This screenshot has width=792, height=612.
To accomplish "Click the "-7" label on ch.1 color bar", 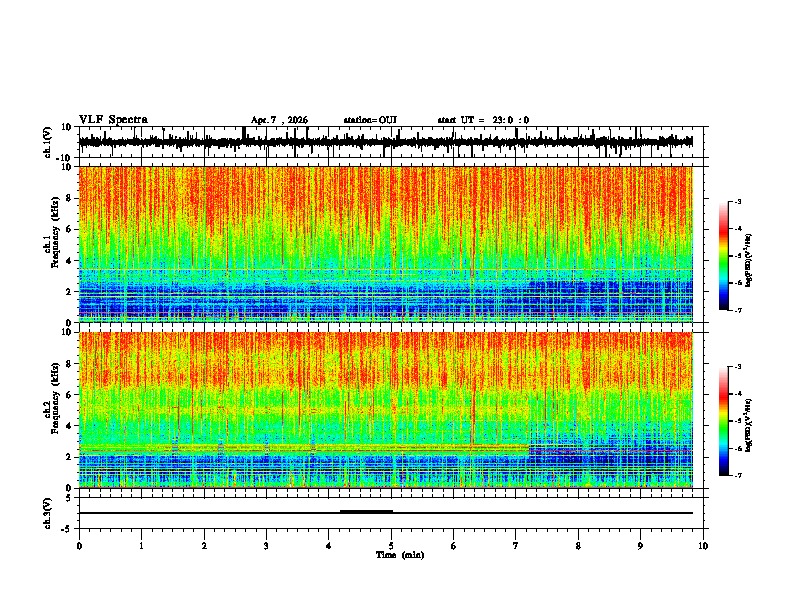I will 737,310.
